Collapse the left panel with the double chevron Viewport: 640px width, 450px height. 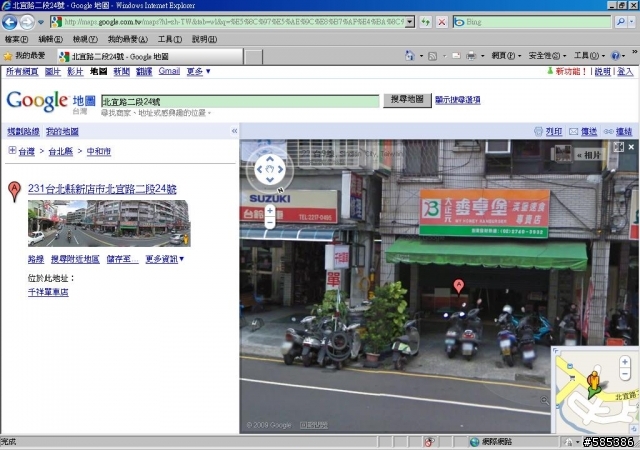[x=234, y=131]
